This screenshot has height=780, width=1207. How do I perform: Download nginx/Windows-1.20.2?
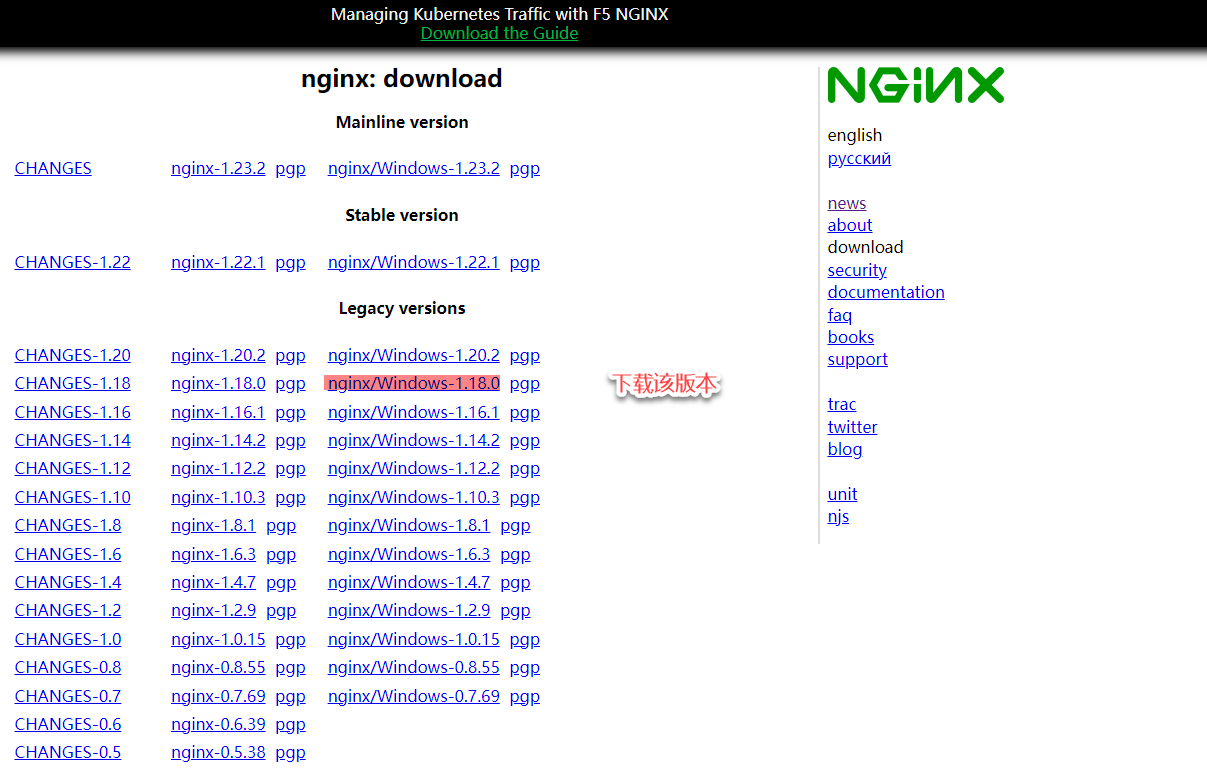(414, 355)
